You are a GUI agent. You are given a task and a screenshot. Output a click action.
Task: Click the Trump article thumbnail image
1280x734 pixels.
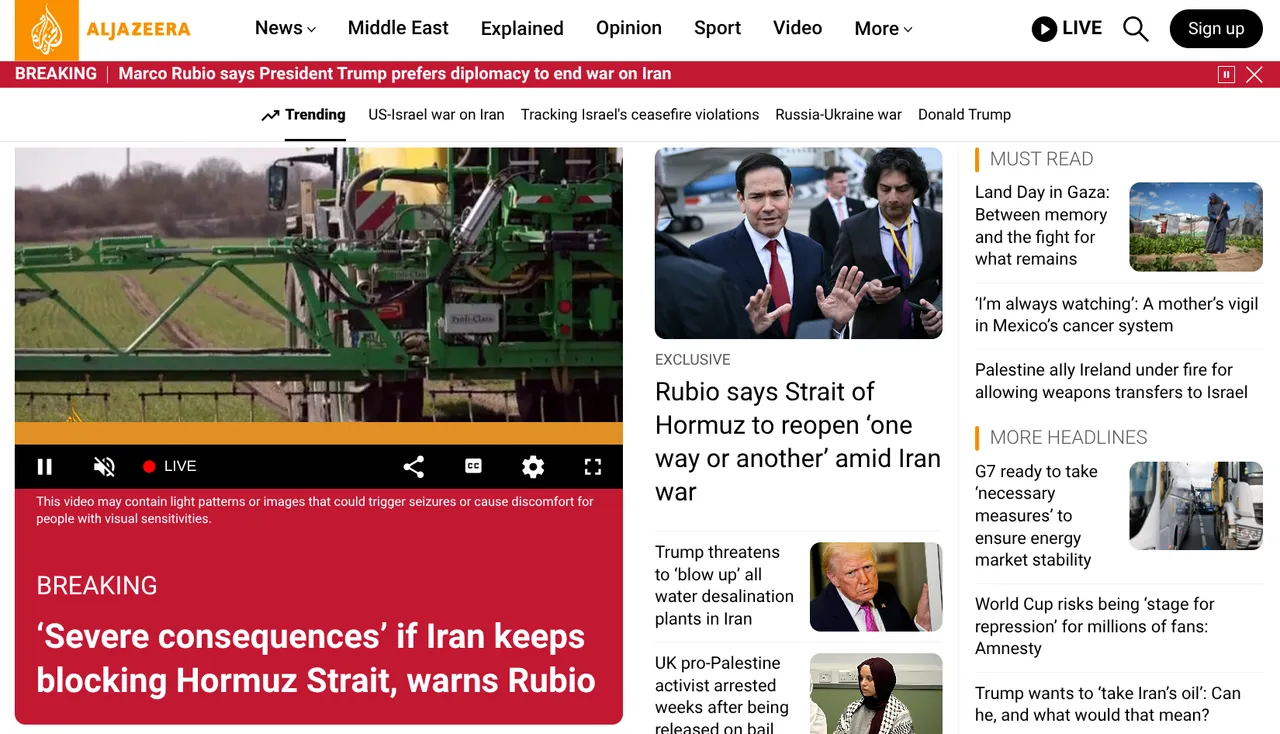tap(876, 587)
